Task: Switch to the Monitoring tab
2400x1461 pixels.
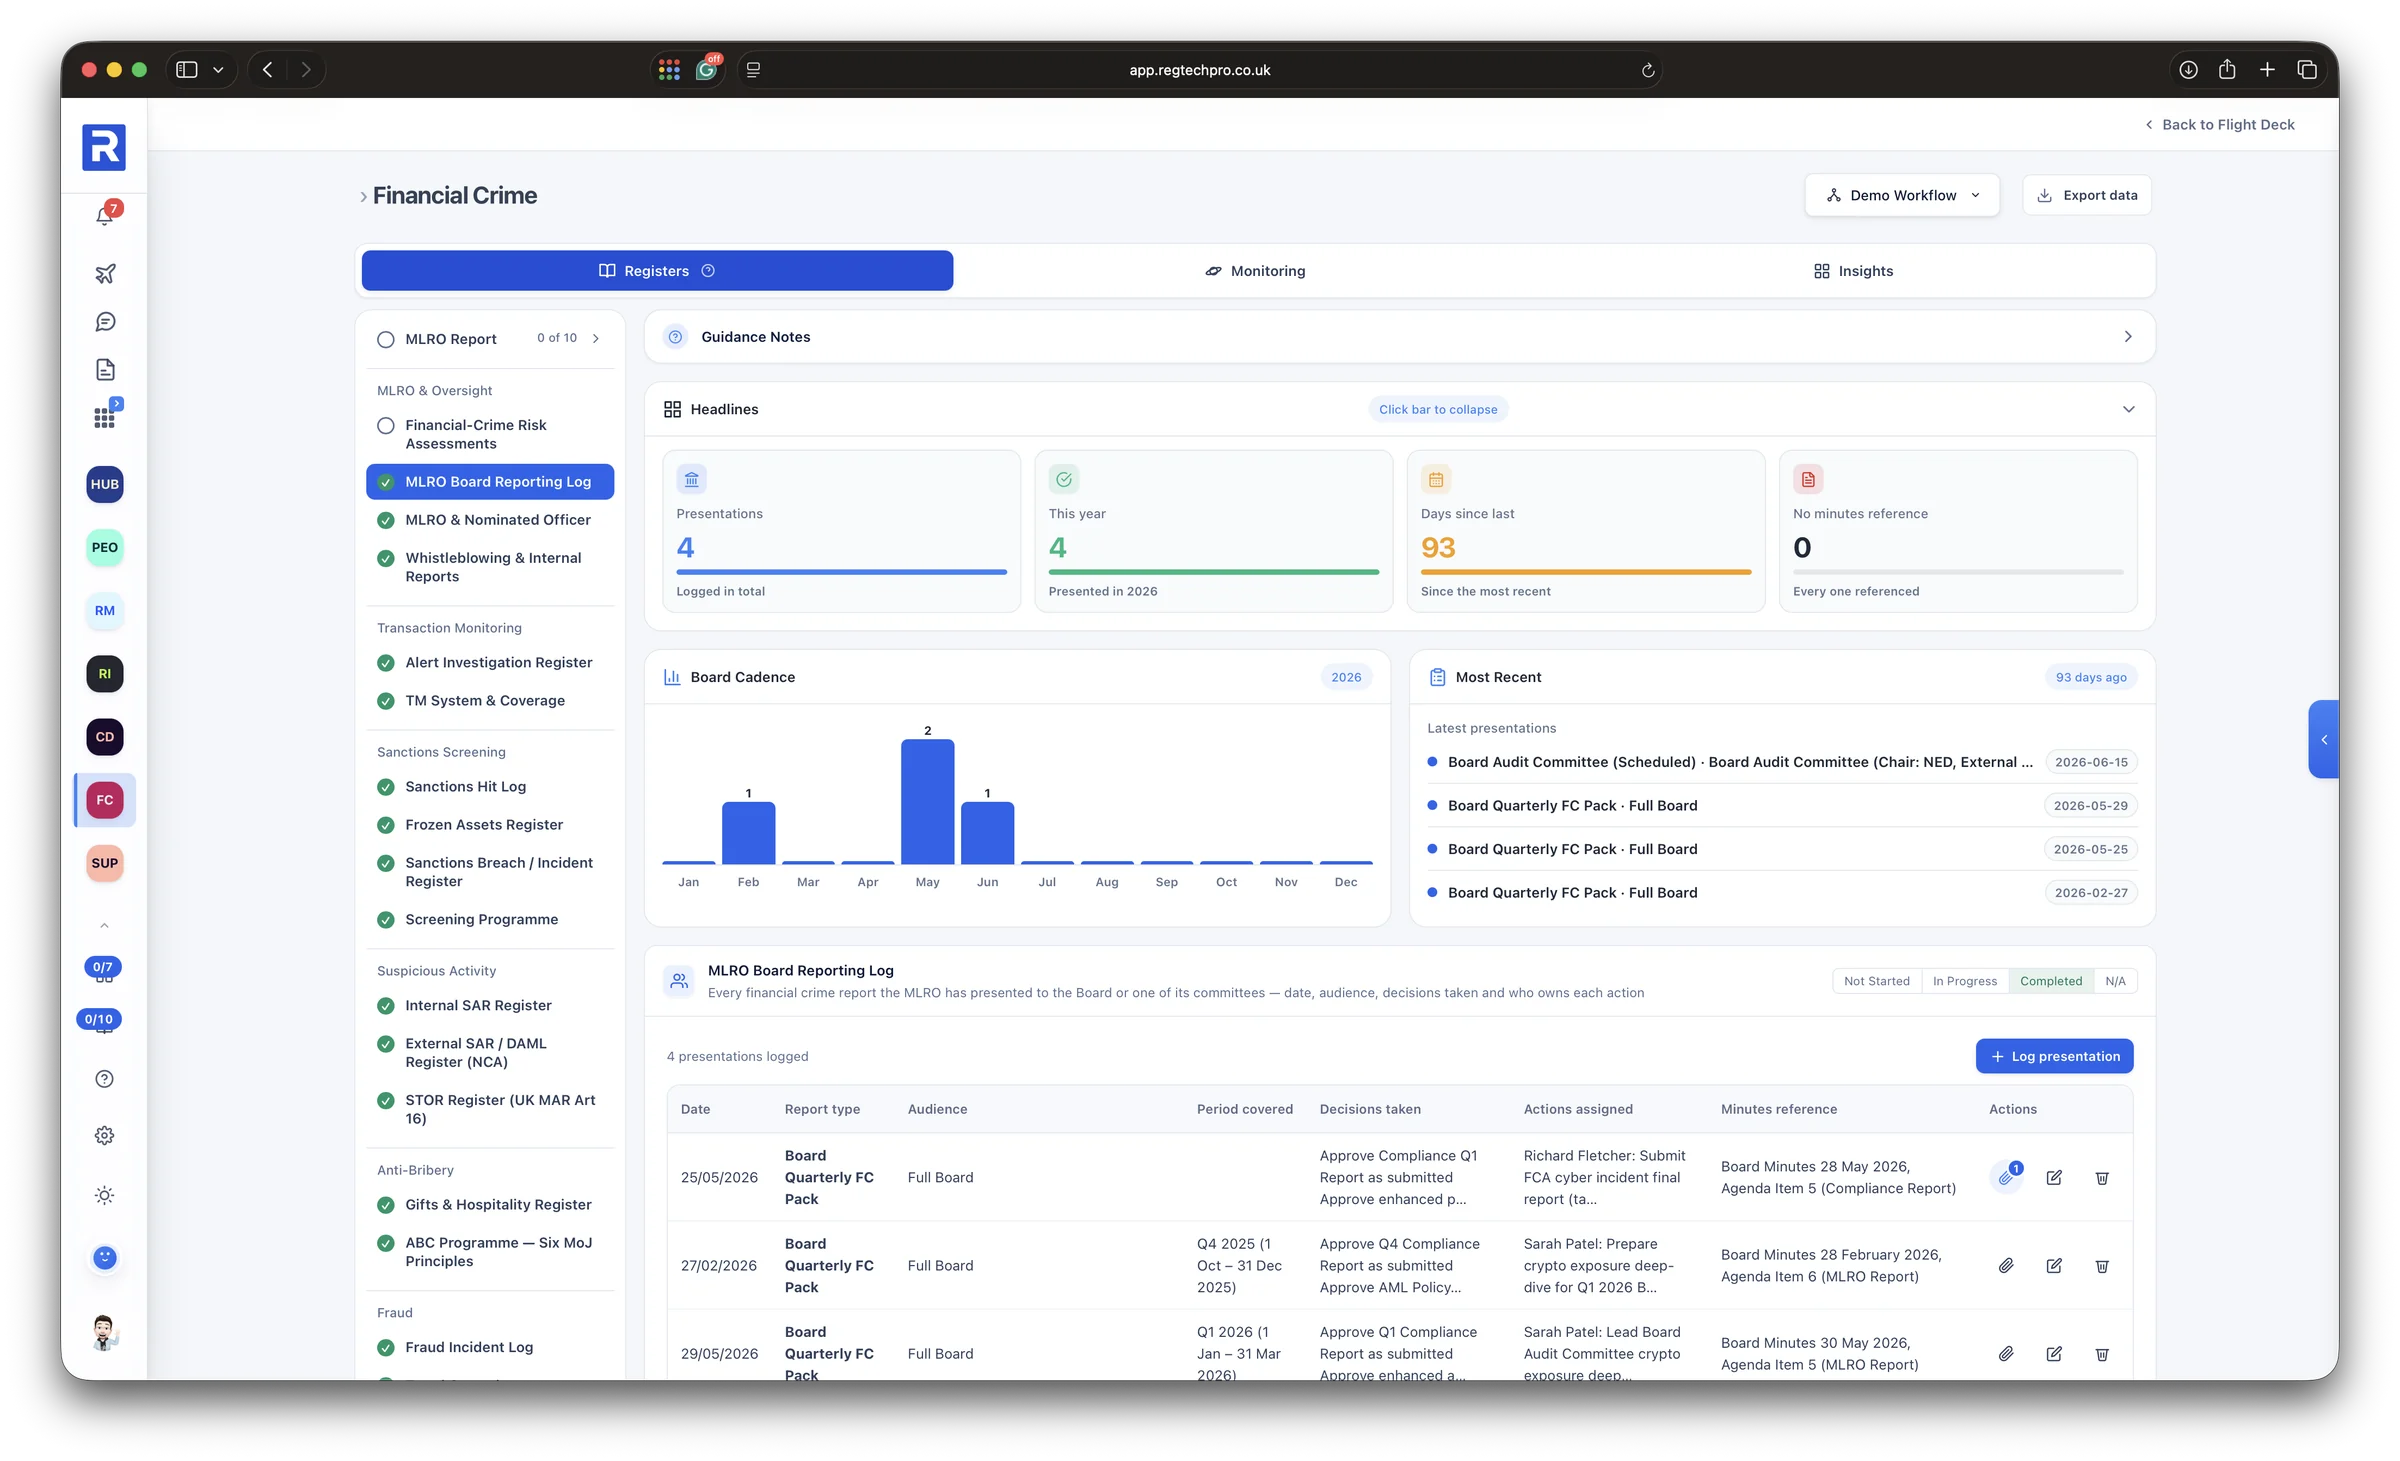Action: (1255, 271)
